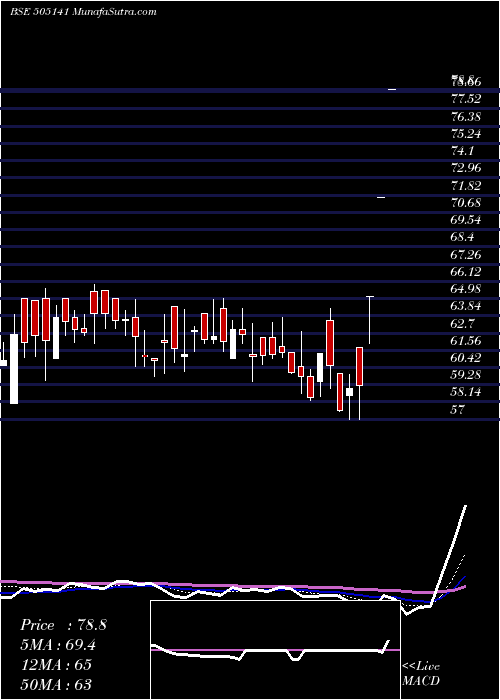Click the 57 price axis label
Screen dimensions: 500x700
pyautogui.click(x=458, y=409)
